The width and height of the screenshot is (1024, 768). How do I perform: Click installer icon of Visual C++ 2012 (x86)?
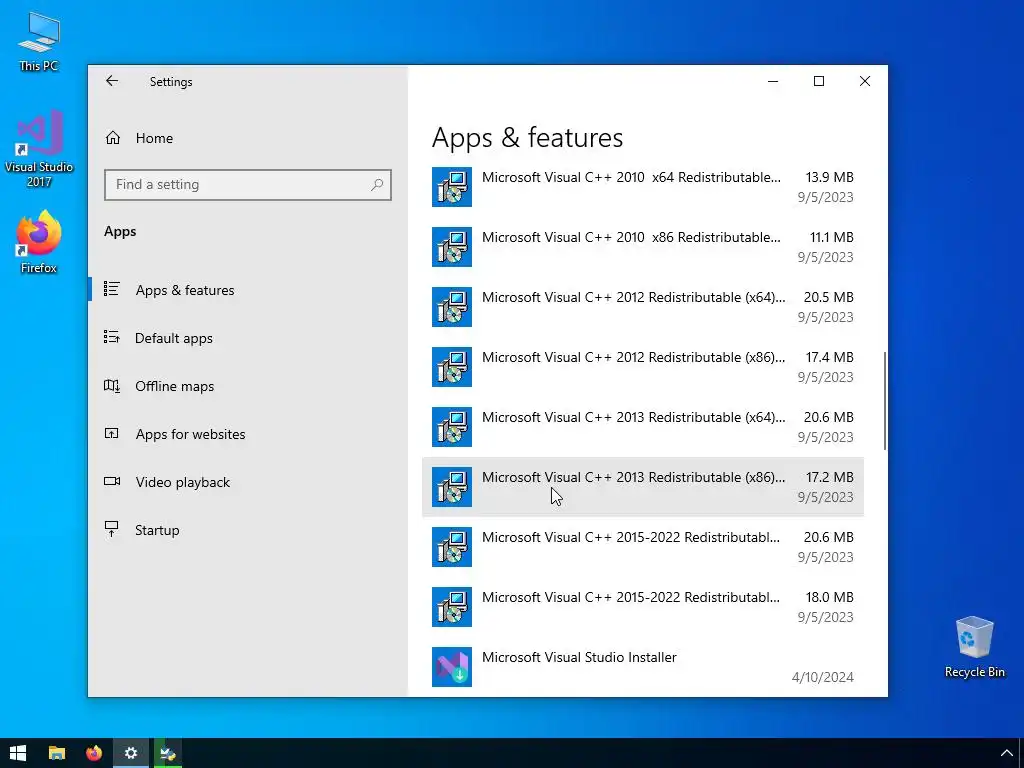452,367
